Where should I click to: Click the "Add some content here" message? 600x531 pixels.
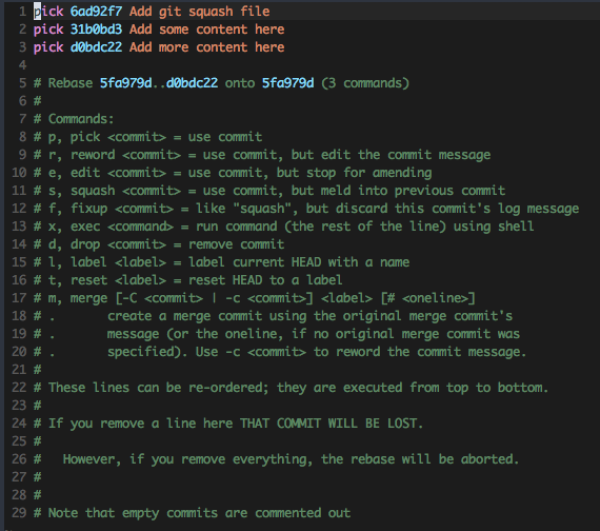click(207, 28)
